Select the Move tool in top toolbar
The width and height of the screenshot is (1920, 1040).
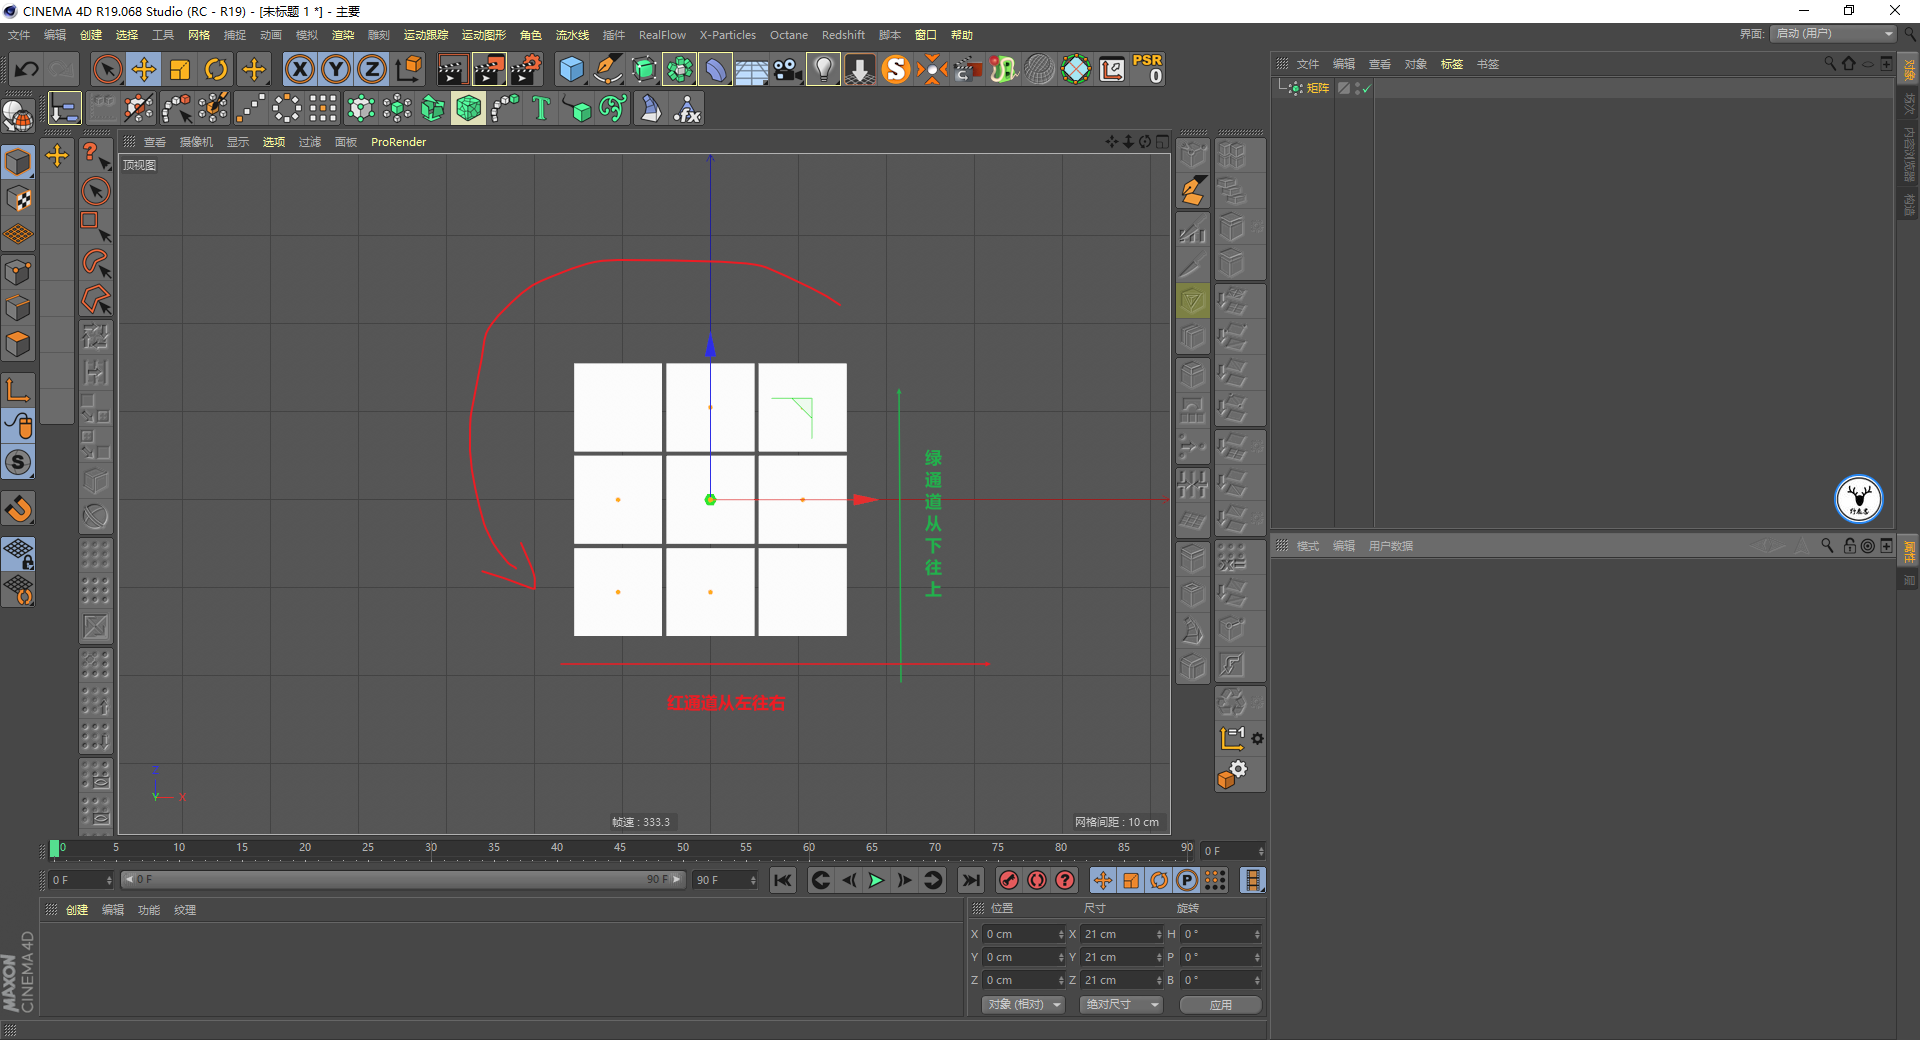point(144,69)
